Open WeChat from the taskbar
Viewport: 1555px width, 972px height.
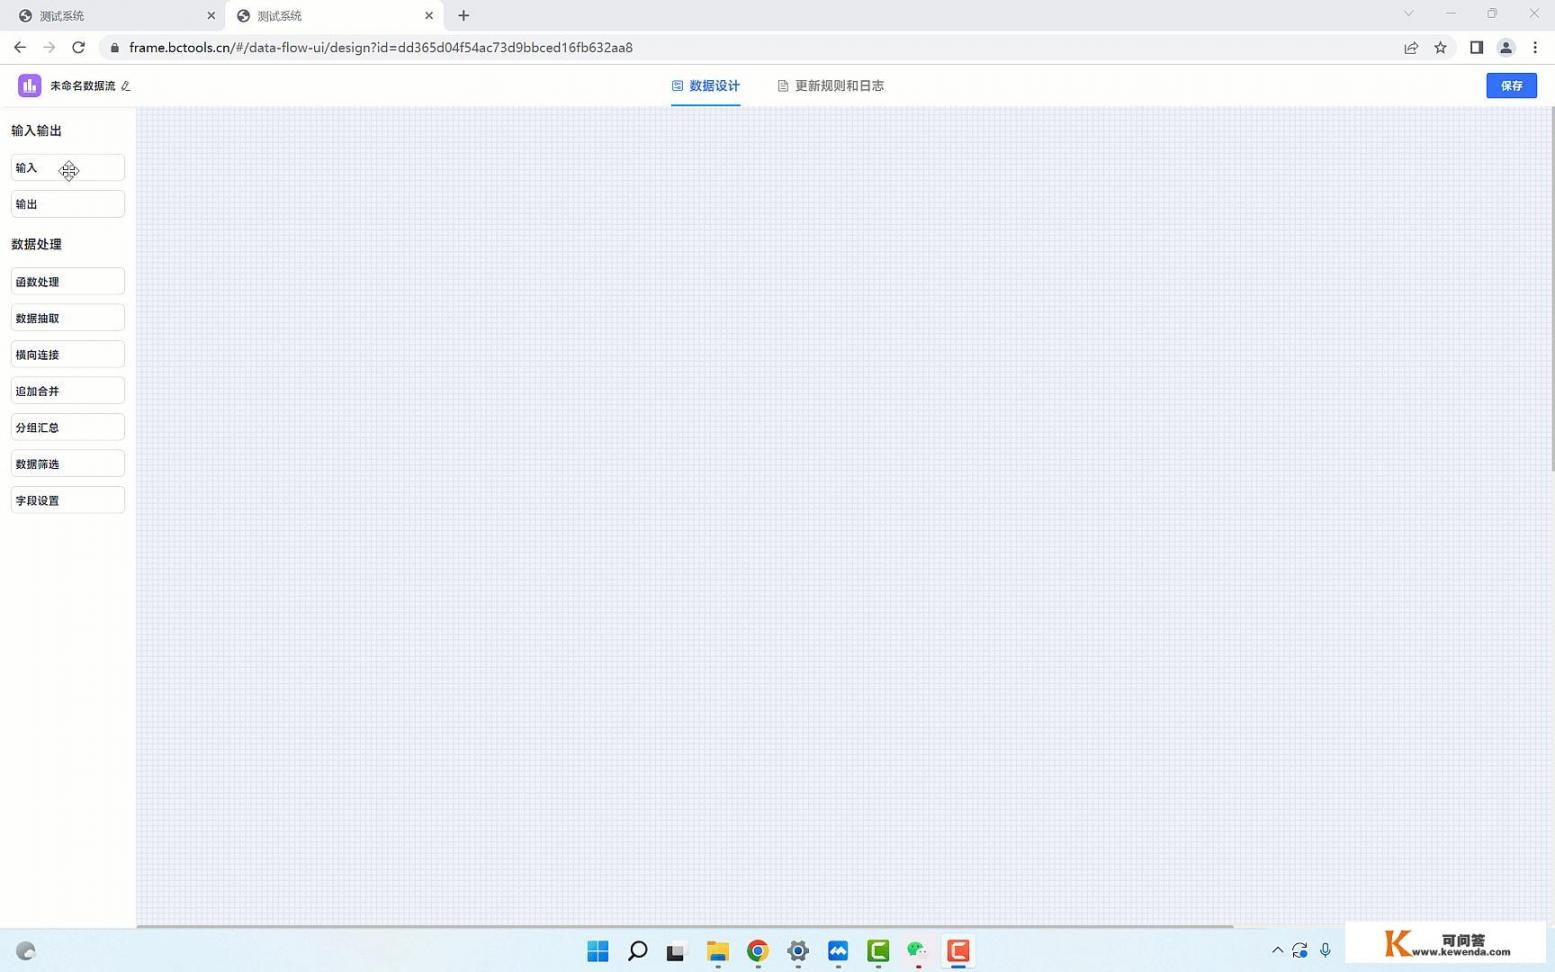click(917, 951)
